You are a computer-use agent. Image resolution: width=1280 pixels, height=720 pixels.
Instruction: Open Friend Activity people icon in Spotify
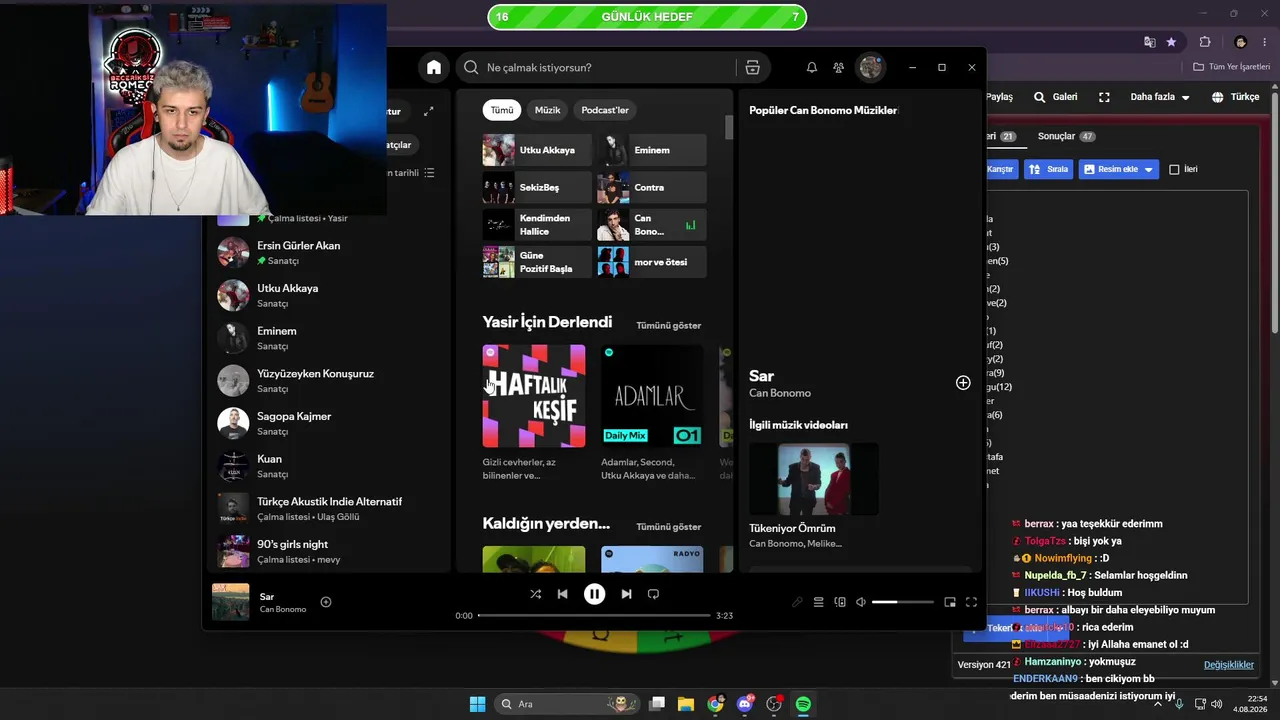click(x=839, y=67)
